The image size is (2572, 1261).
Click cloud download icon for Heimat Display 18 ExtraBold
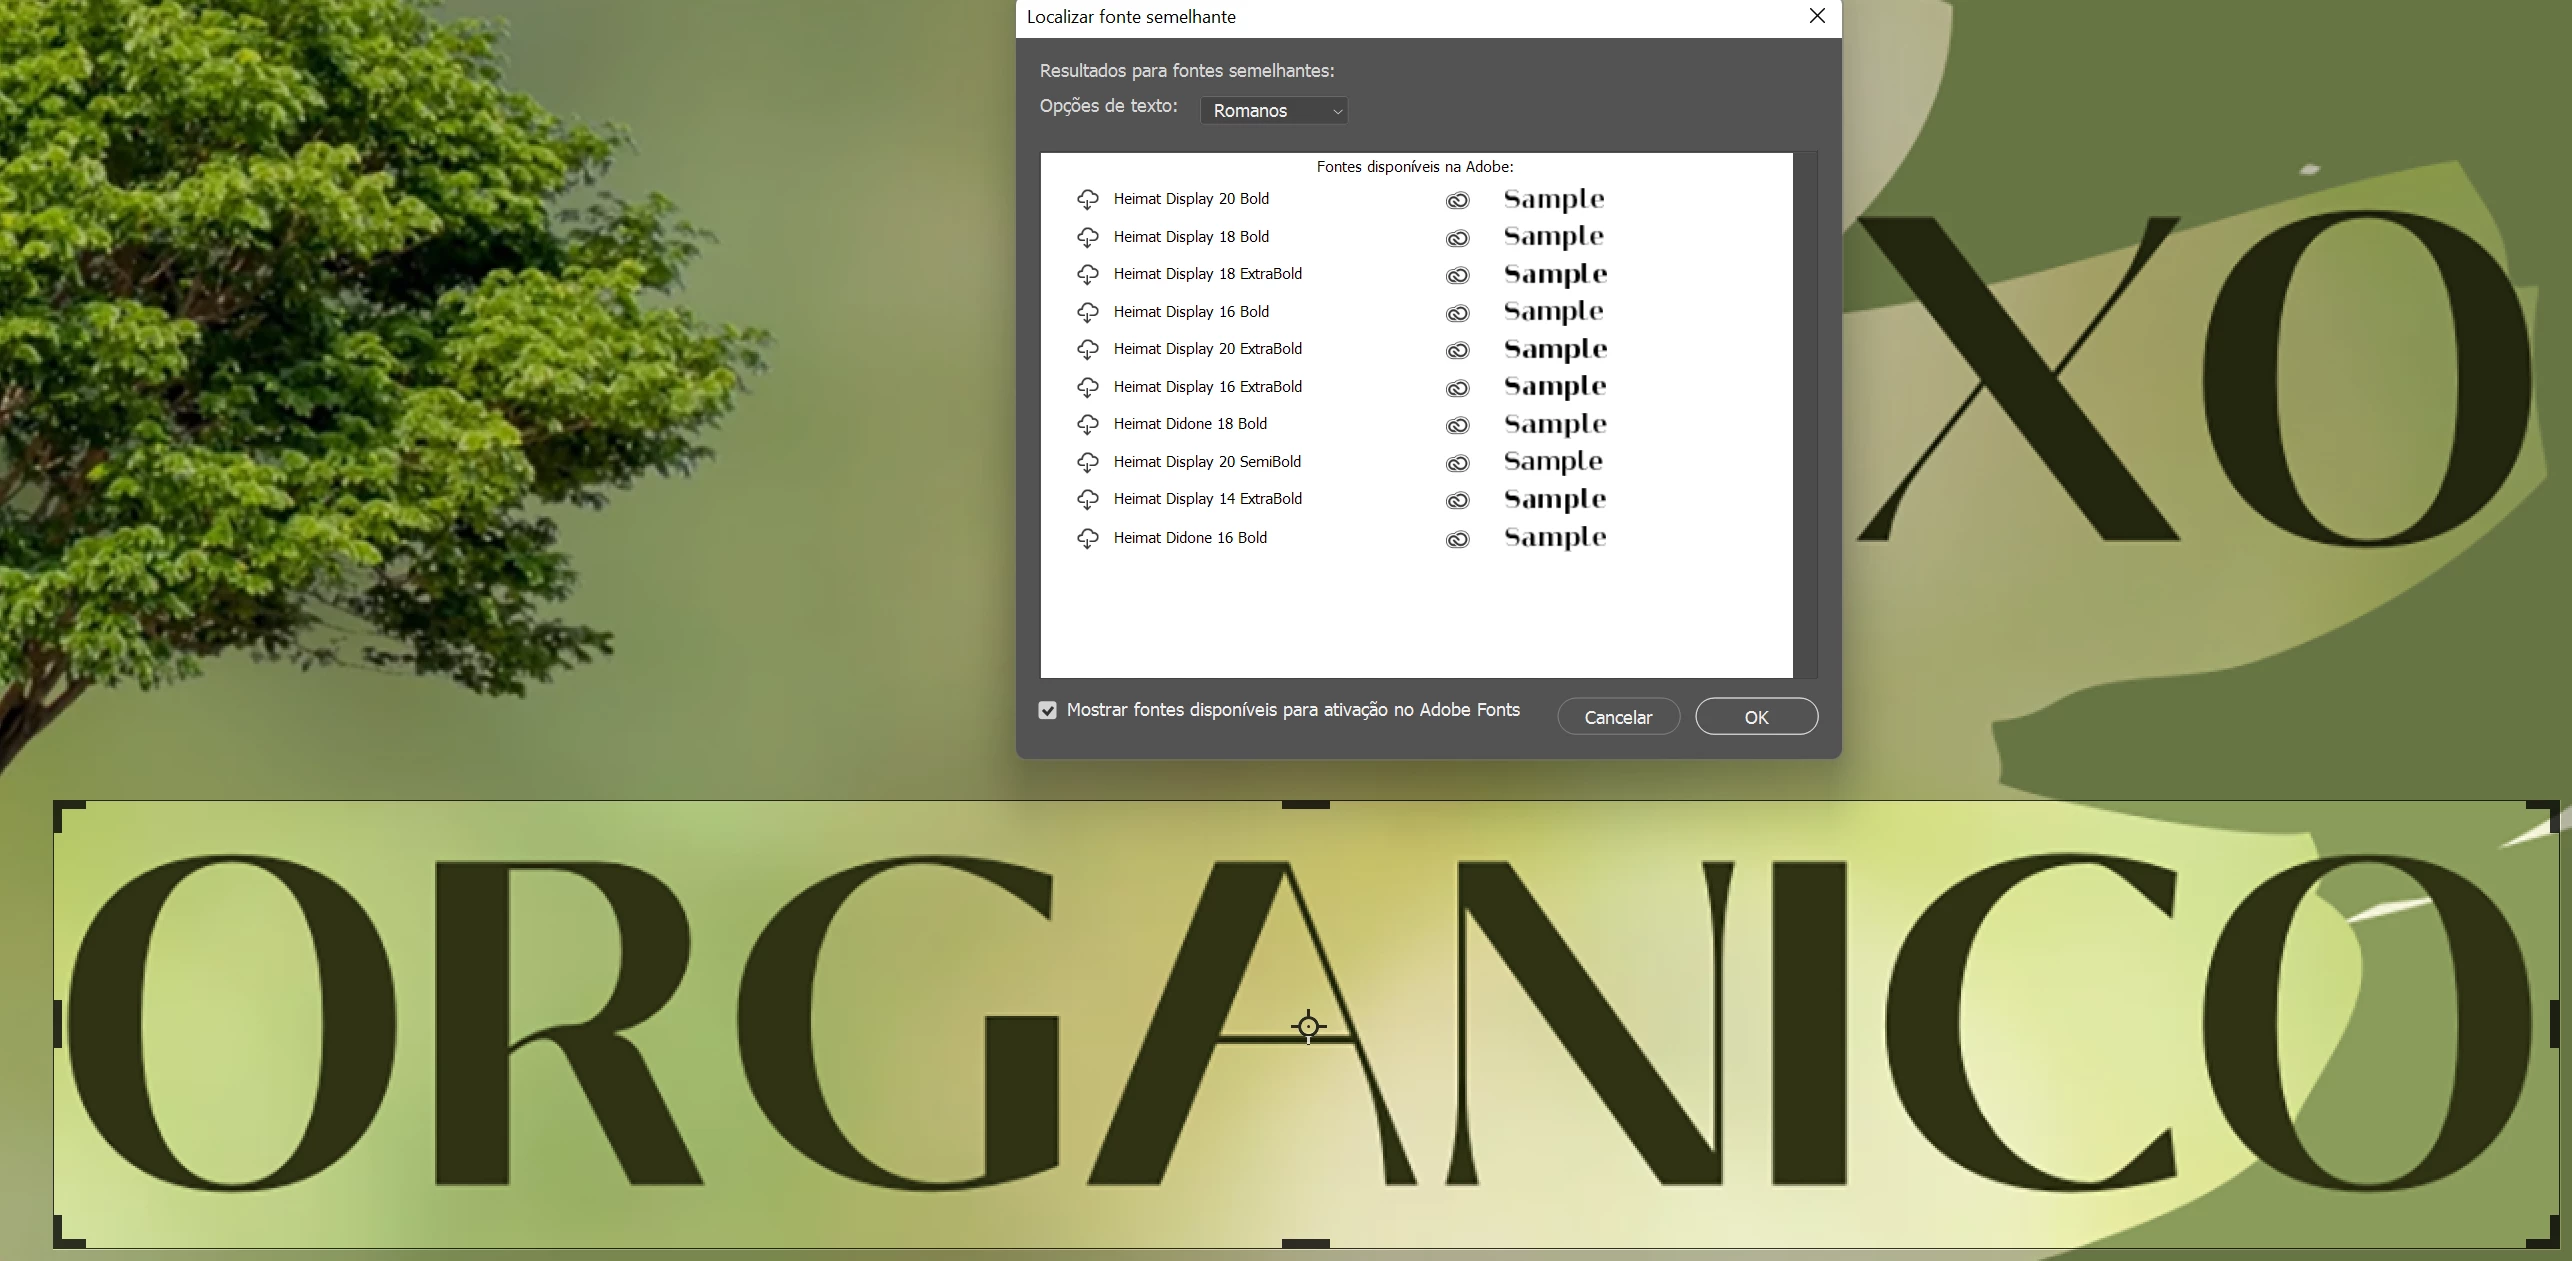click(x=1087, y=275)
